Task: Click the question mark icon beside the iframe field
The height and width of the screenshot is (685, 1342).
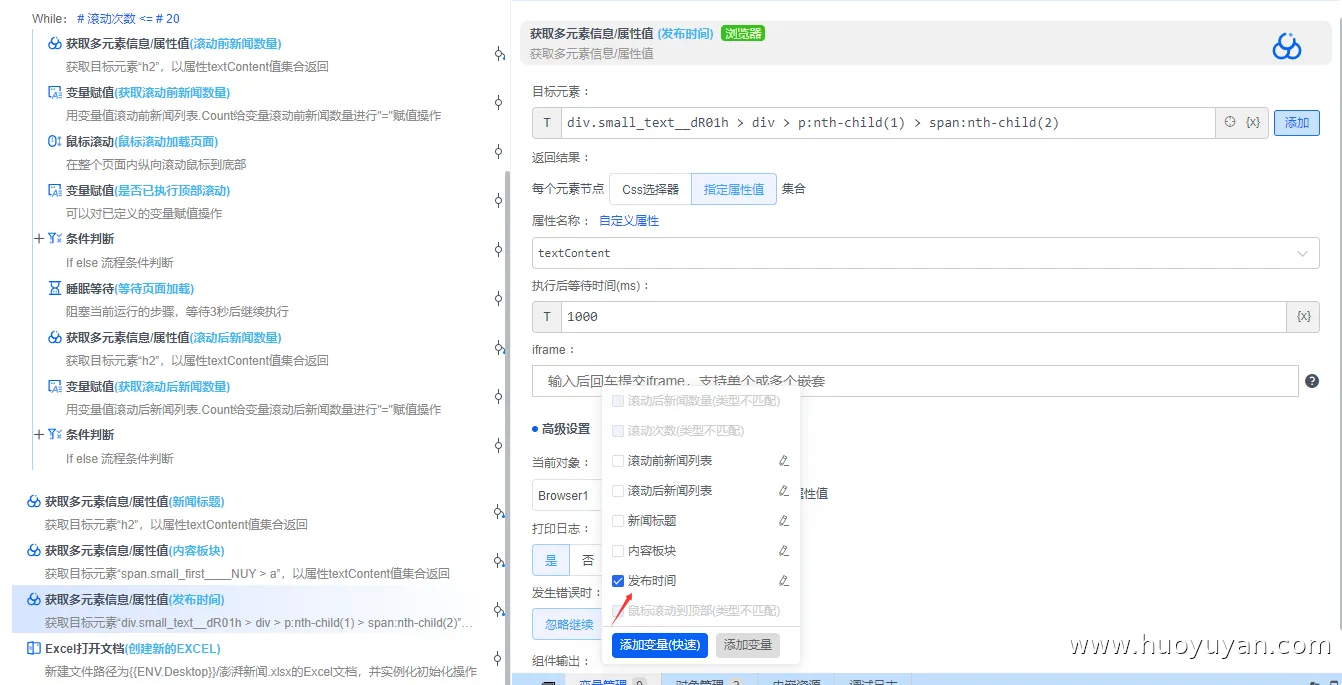Action: [1312, 380]
